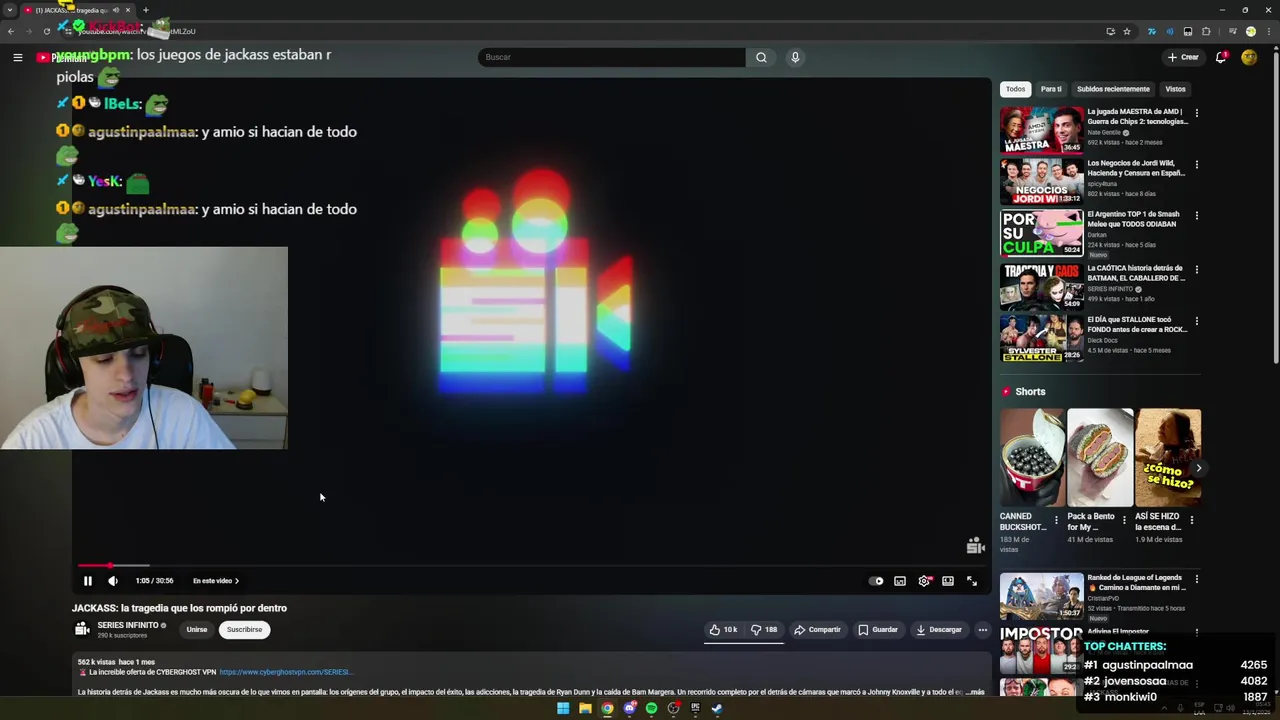Open options for 'El DÍA que STALLONE' video

(1196, 320)
